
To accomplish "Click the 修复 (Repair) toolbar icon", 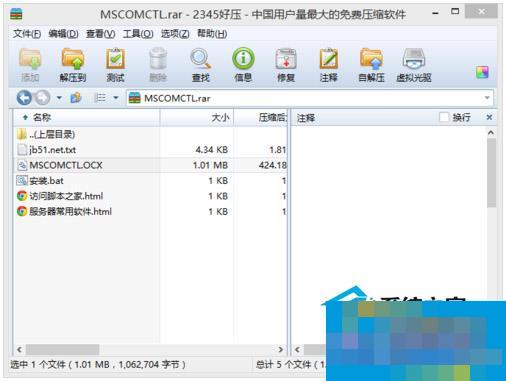I will pyautogui.click(x=286, y=65).
